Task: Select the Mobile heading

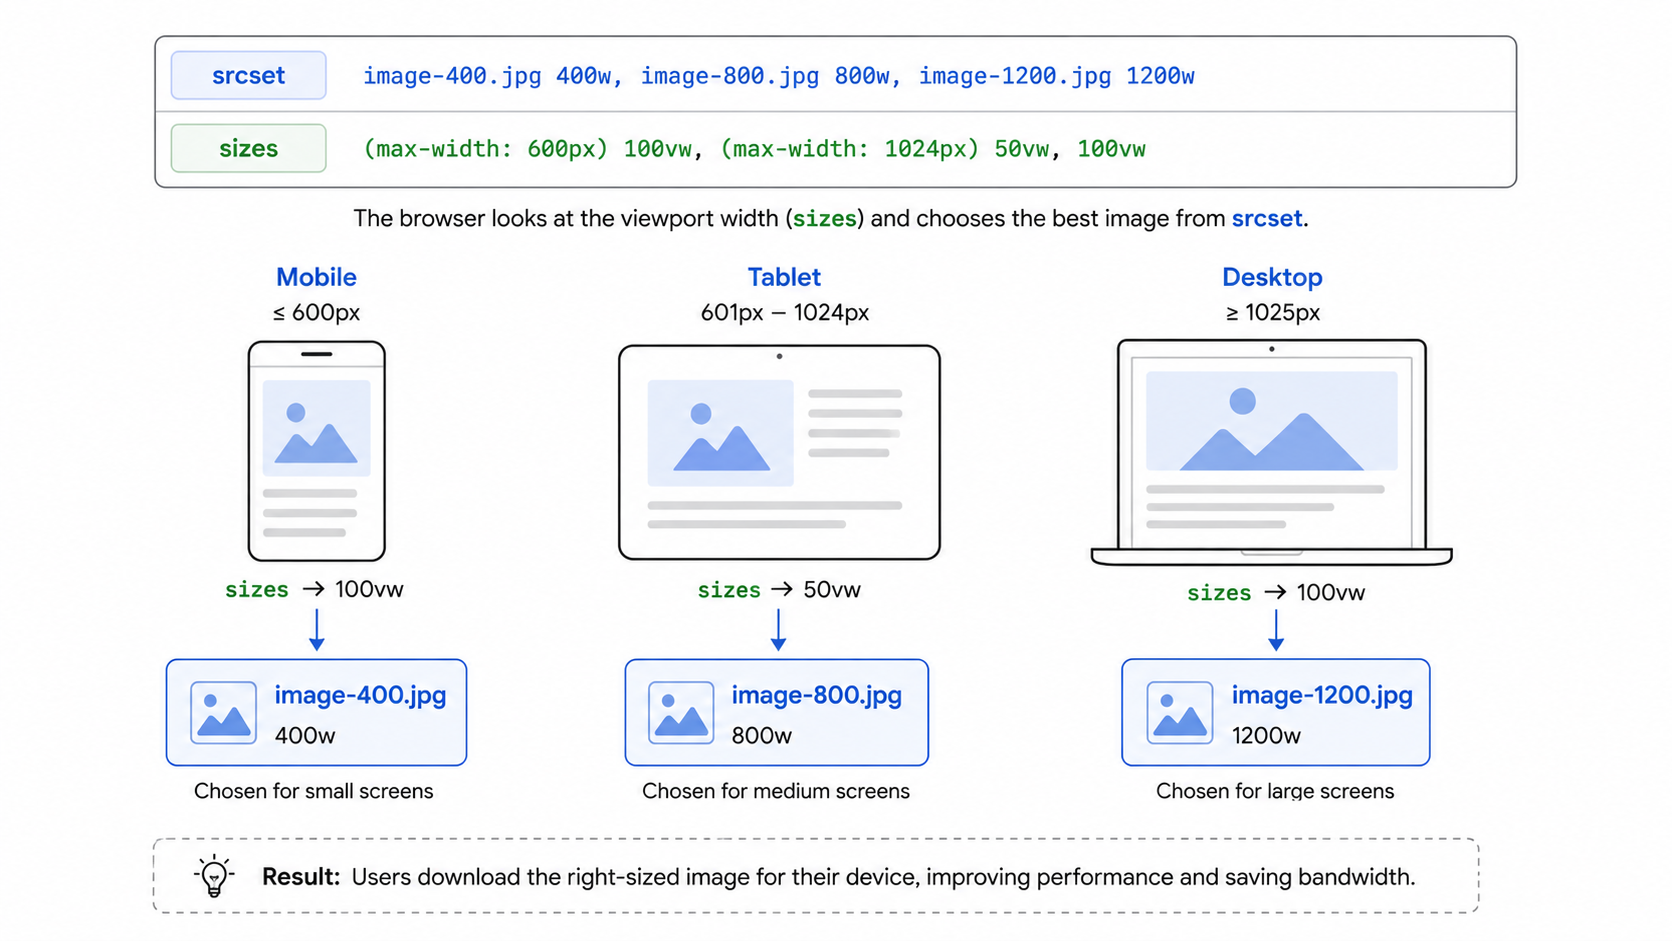Action: point(316,277)
